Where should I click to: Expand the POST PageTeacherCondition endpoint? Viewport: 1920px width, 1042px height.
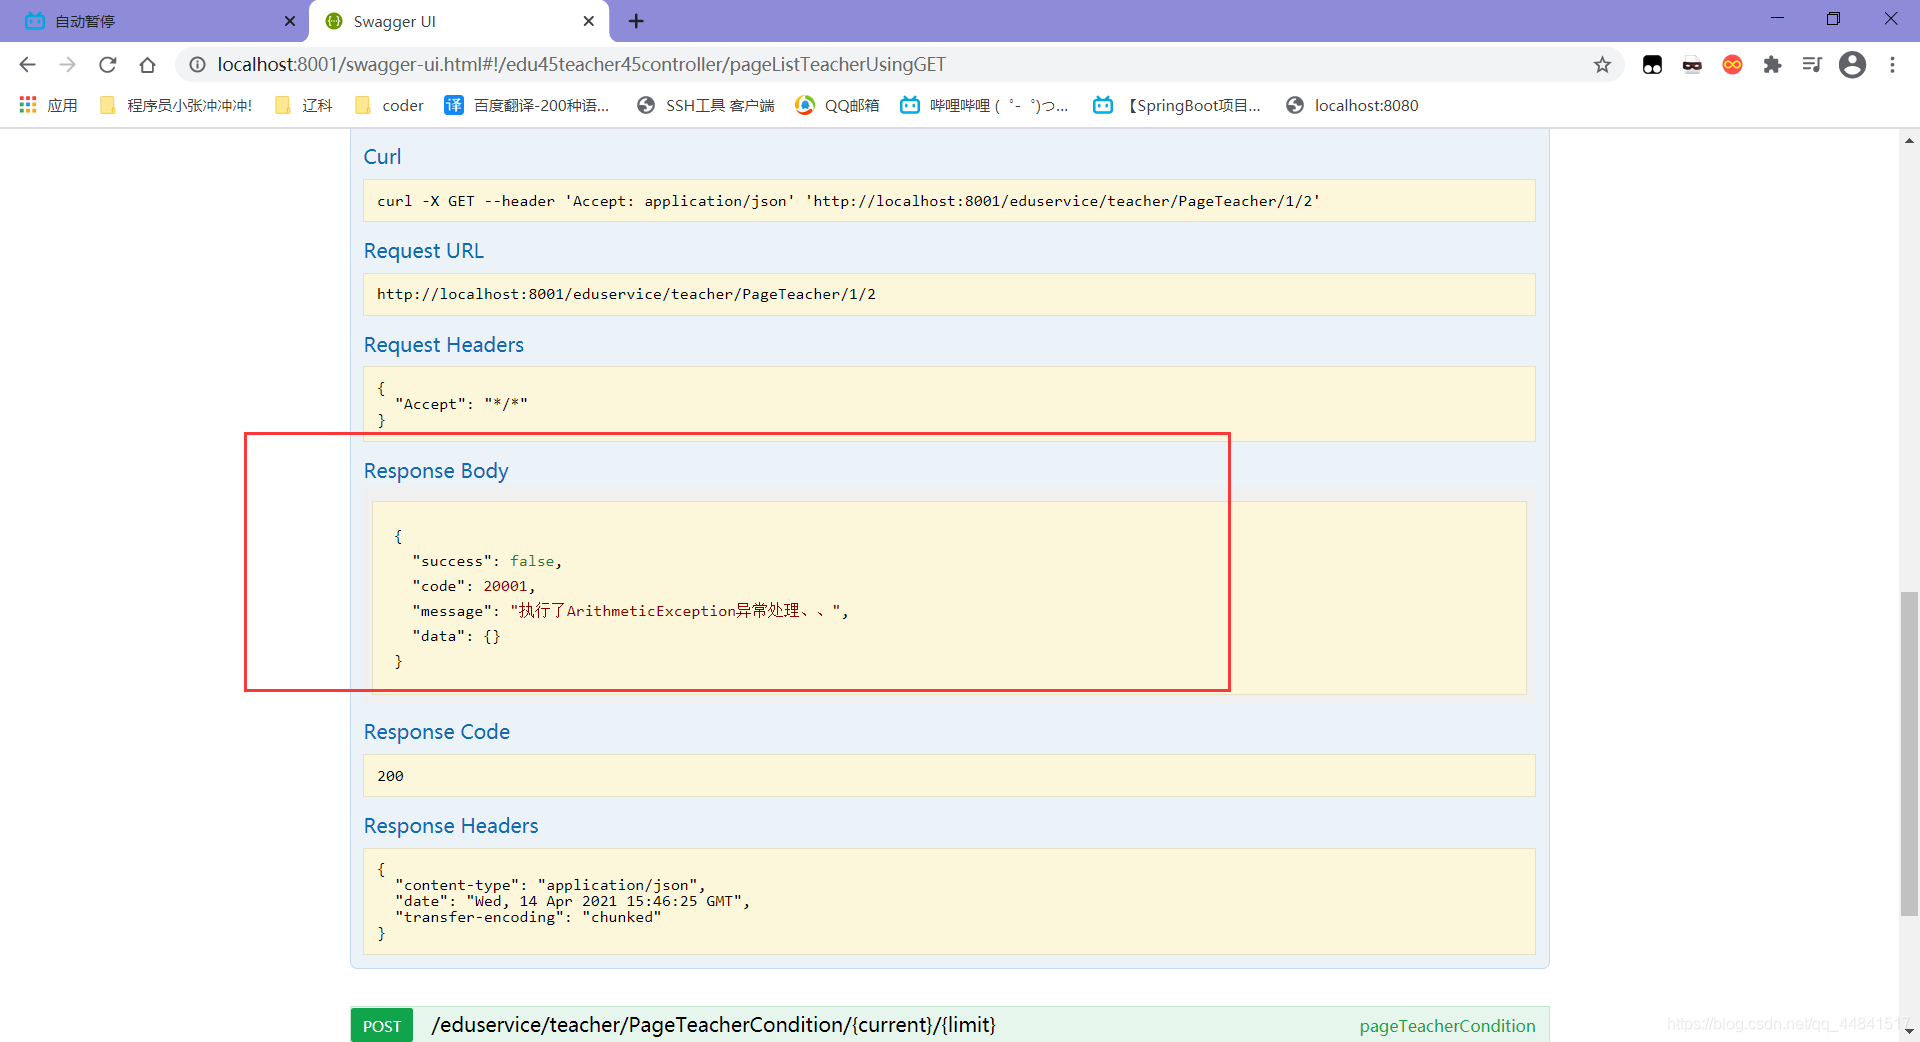pos(713,1025)
